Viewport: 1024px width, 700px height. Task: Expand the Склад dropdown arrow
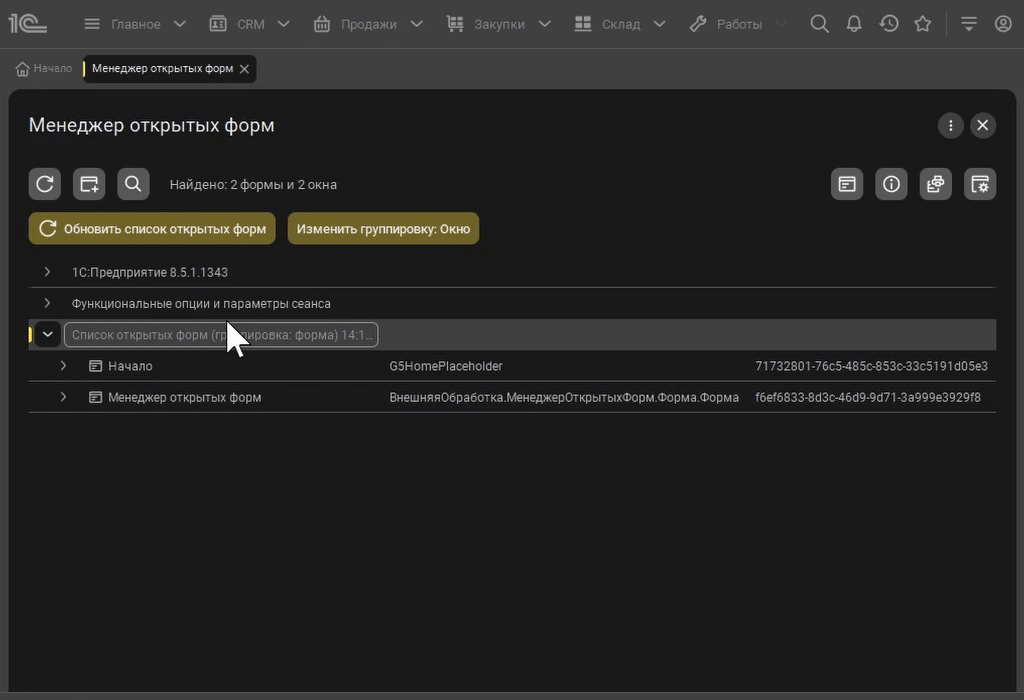click(660, 24)
